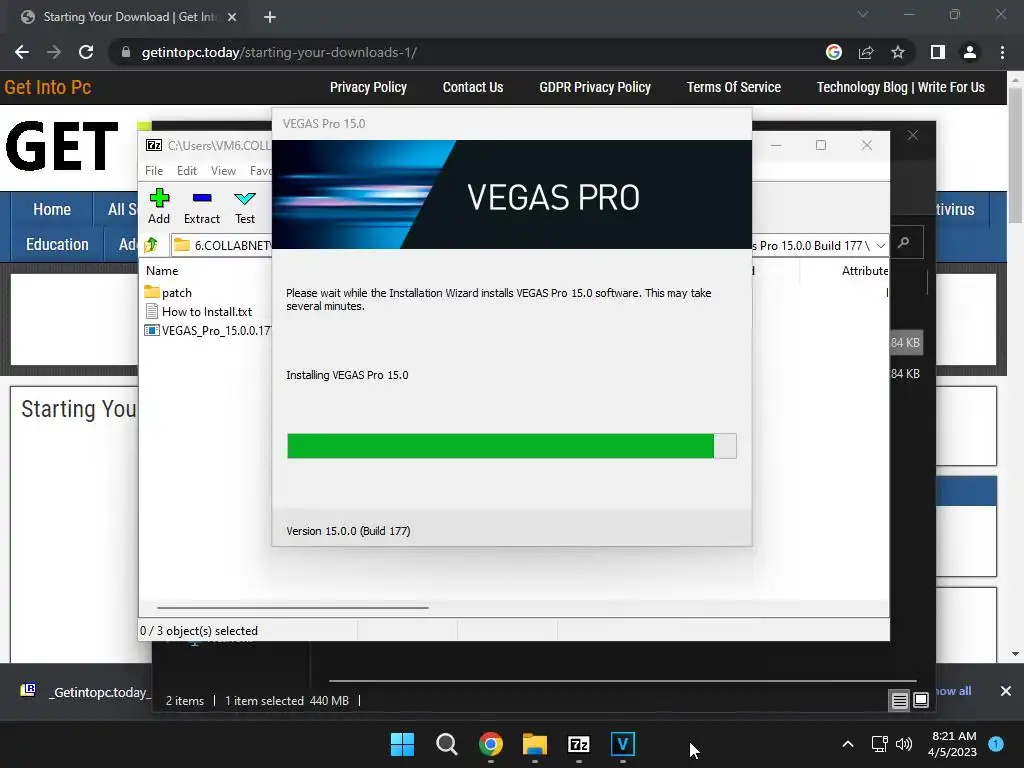Image resolution: width=1024 pixels, height=768 pixels.
Task: Open the patch folder in 7-Zip
Action: click(168, 293)
